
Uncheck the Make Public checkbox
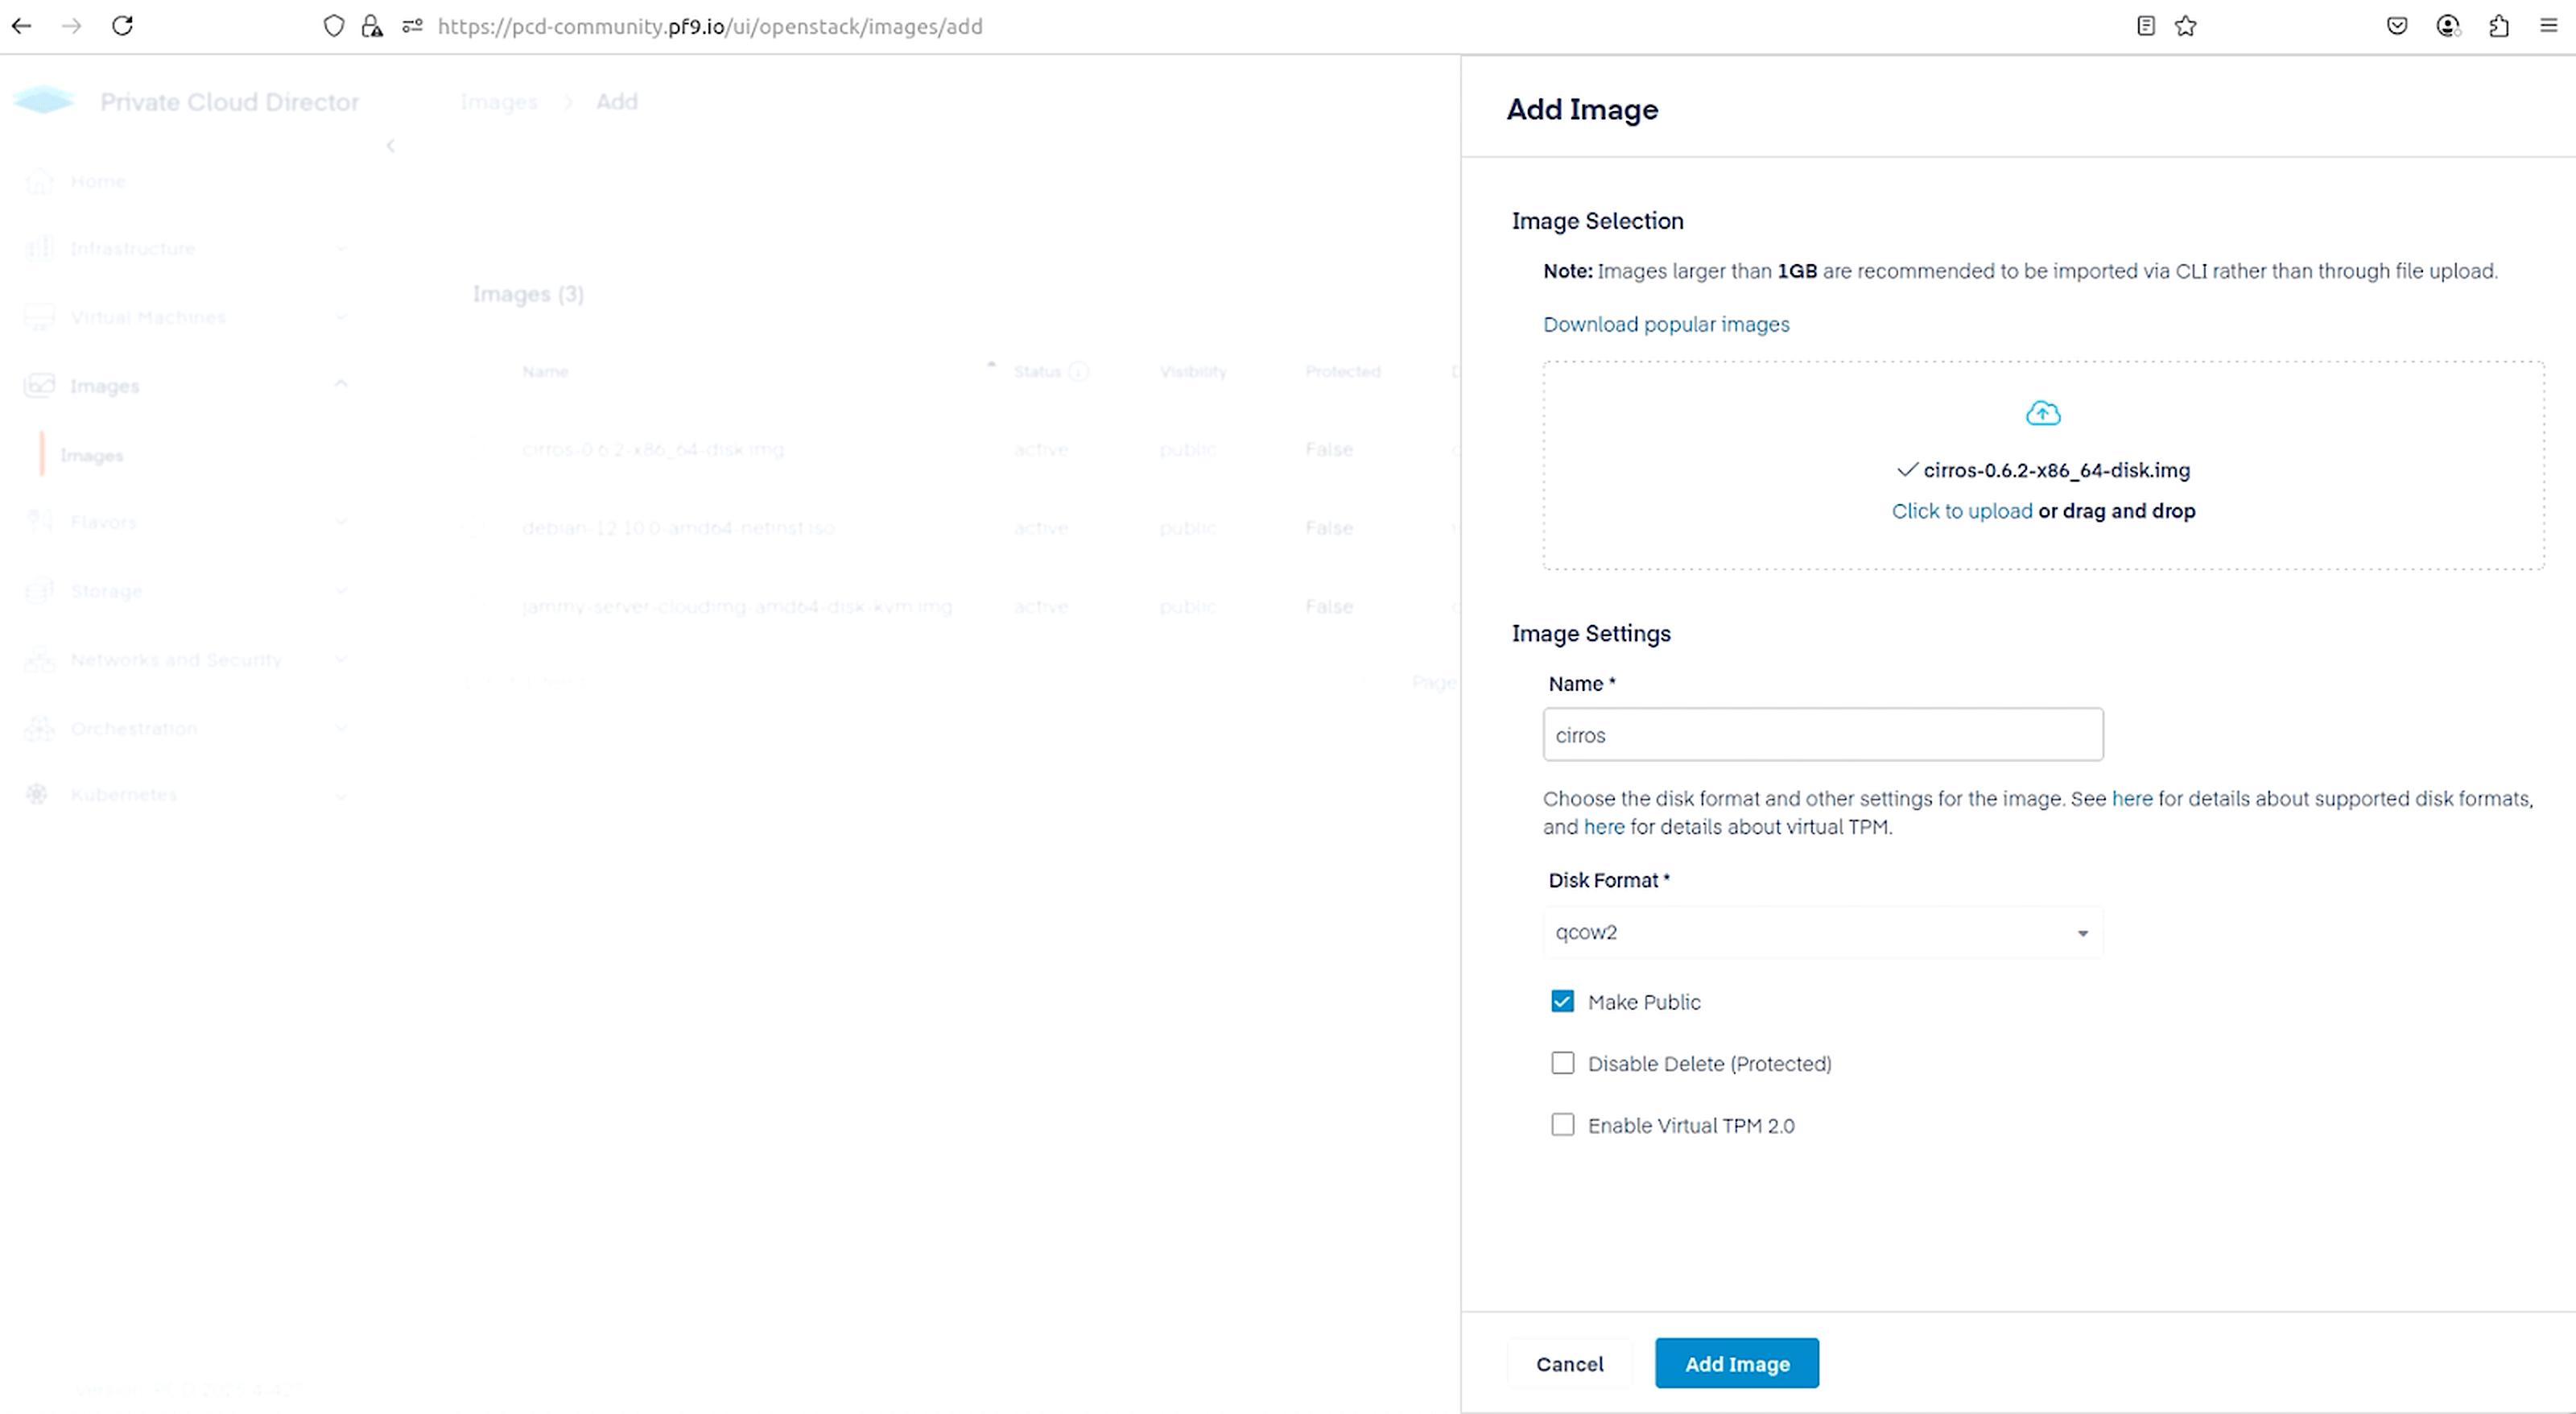click(x=1562, y=1001)
